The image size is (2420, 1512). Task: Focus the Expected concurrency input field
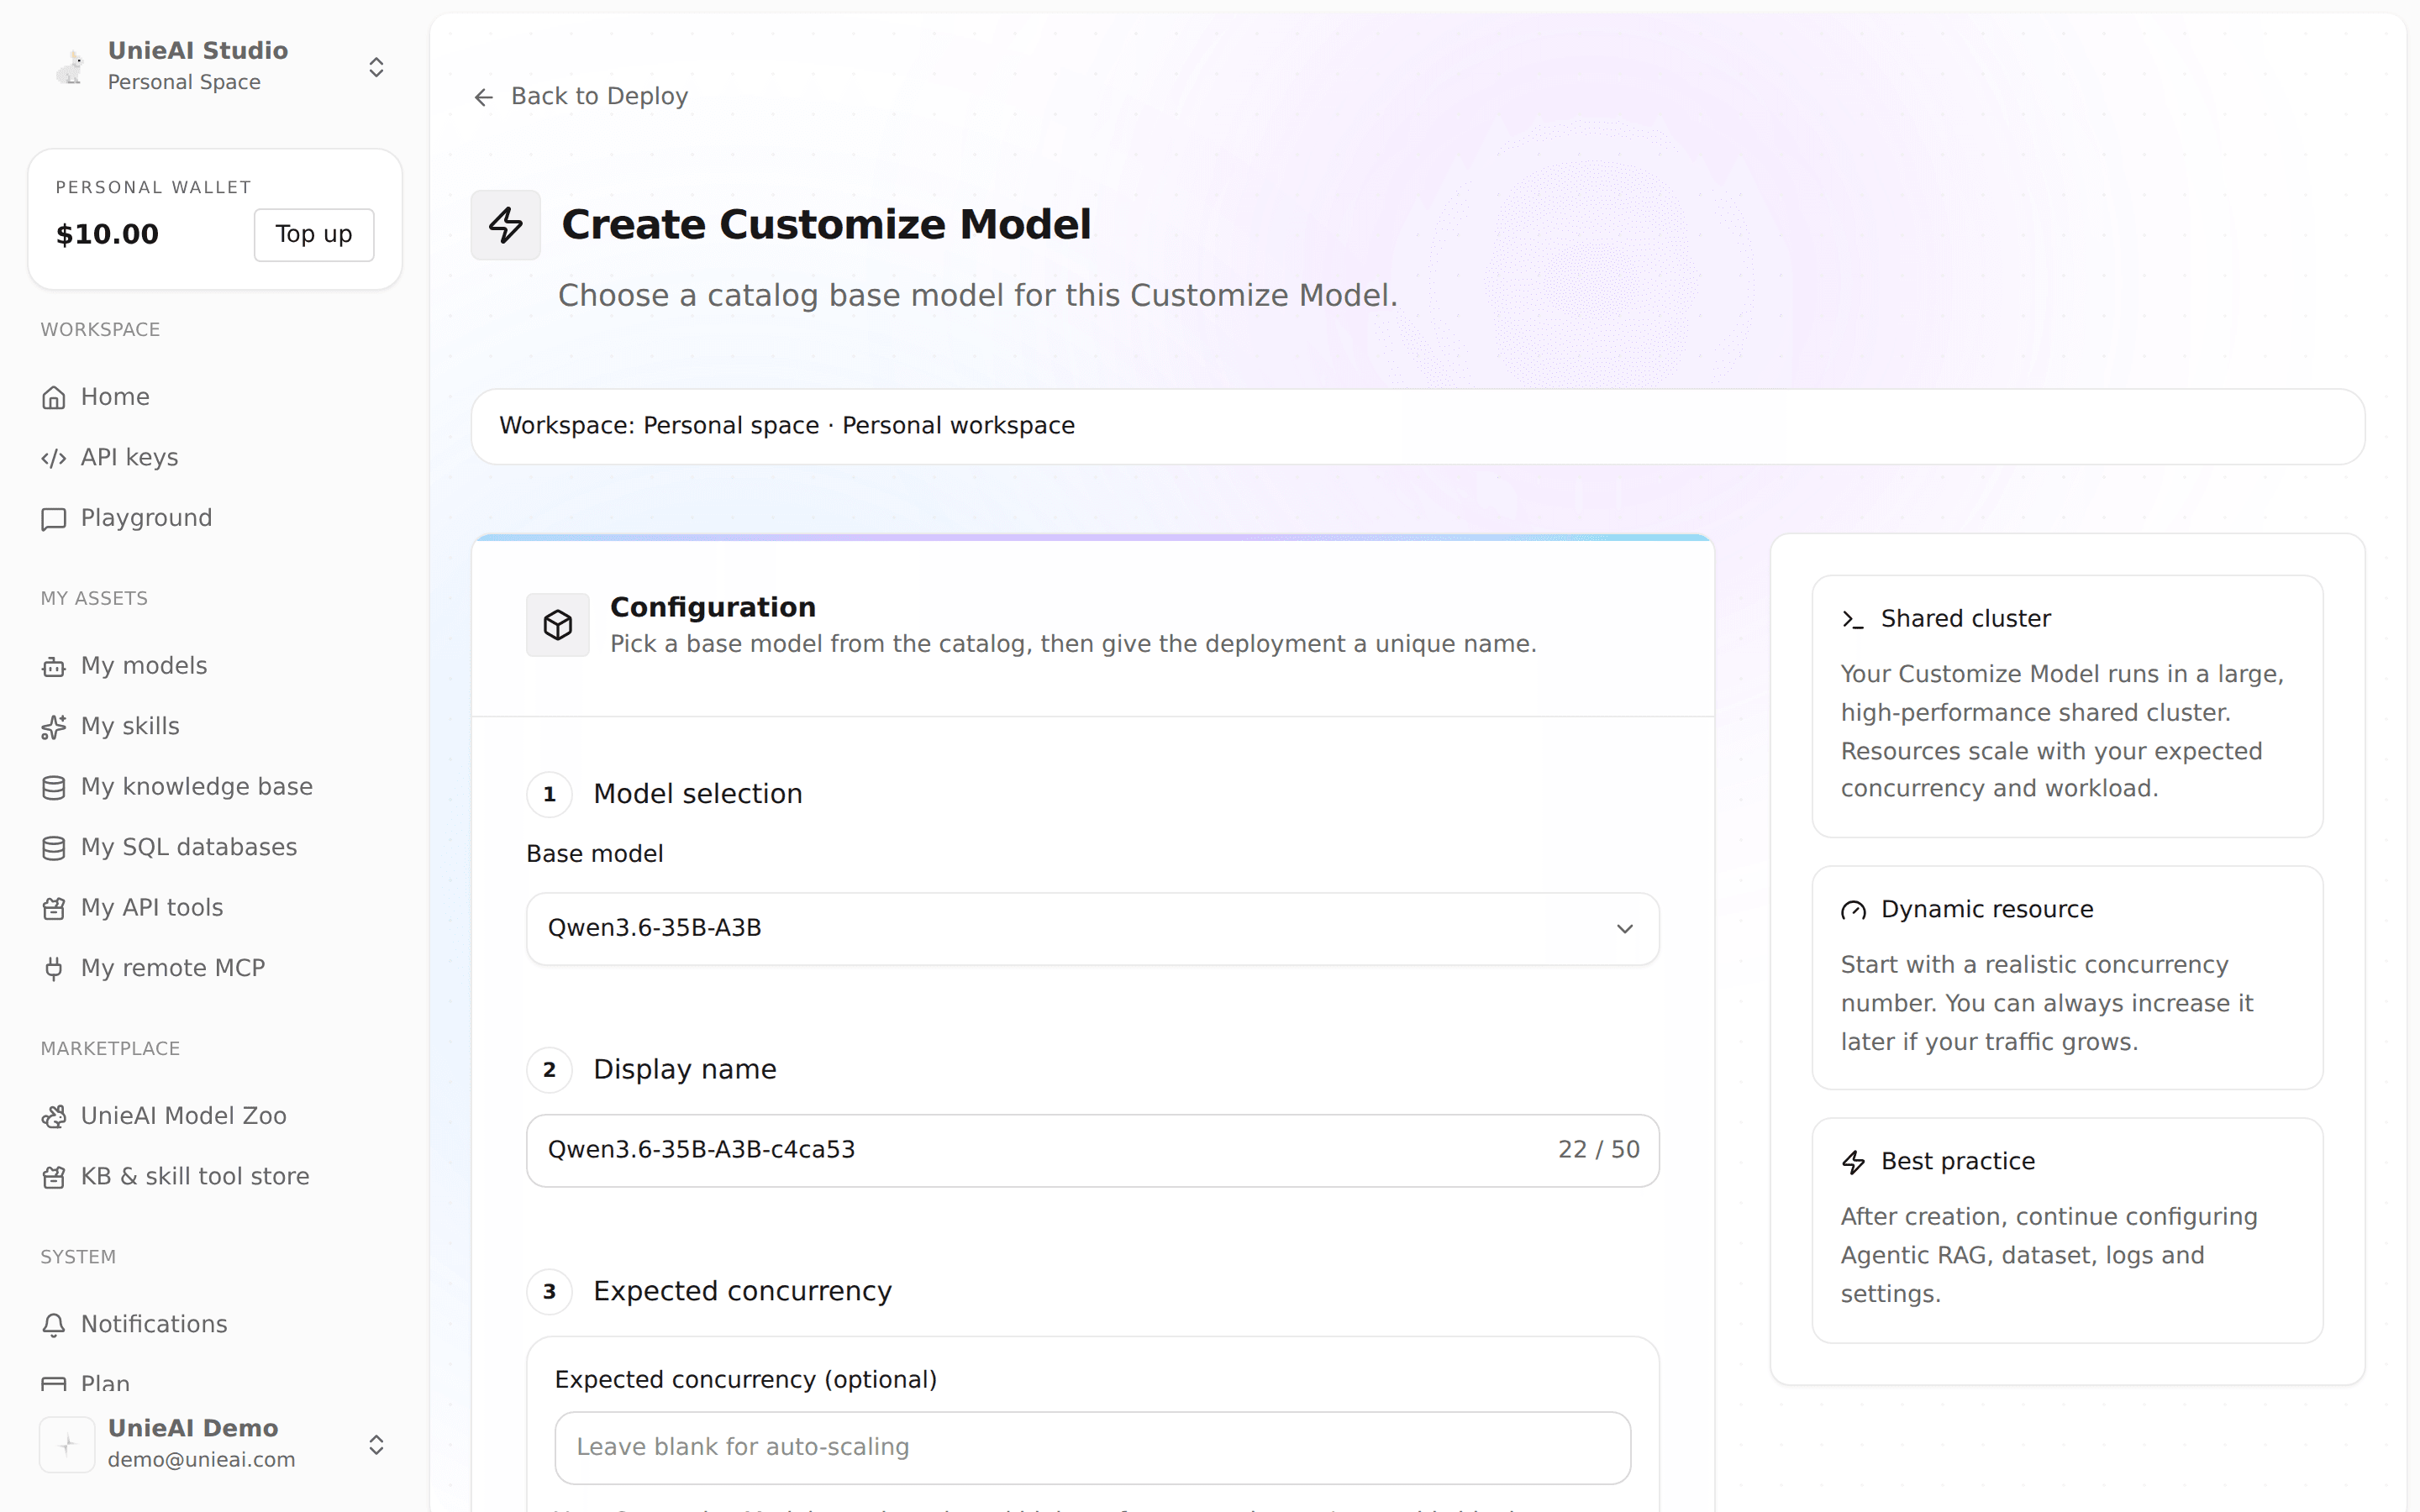(x=1092, y=1447)
